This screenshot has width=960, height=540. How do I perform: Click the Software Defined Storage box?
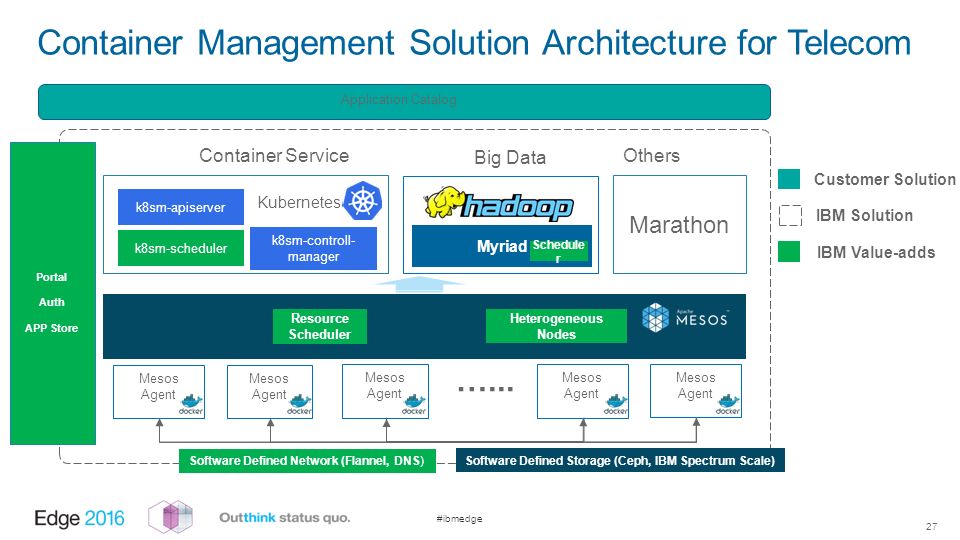tap(620, 460)
